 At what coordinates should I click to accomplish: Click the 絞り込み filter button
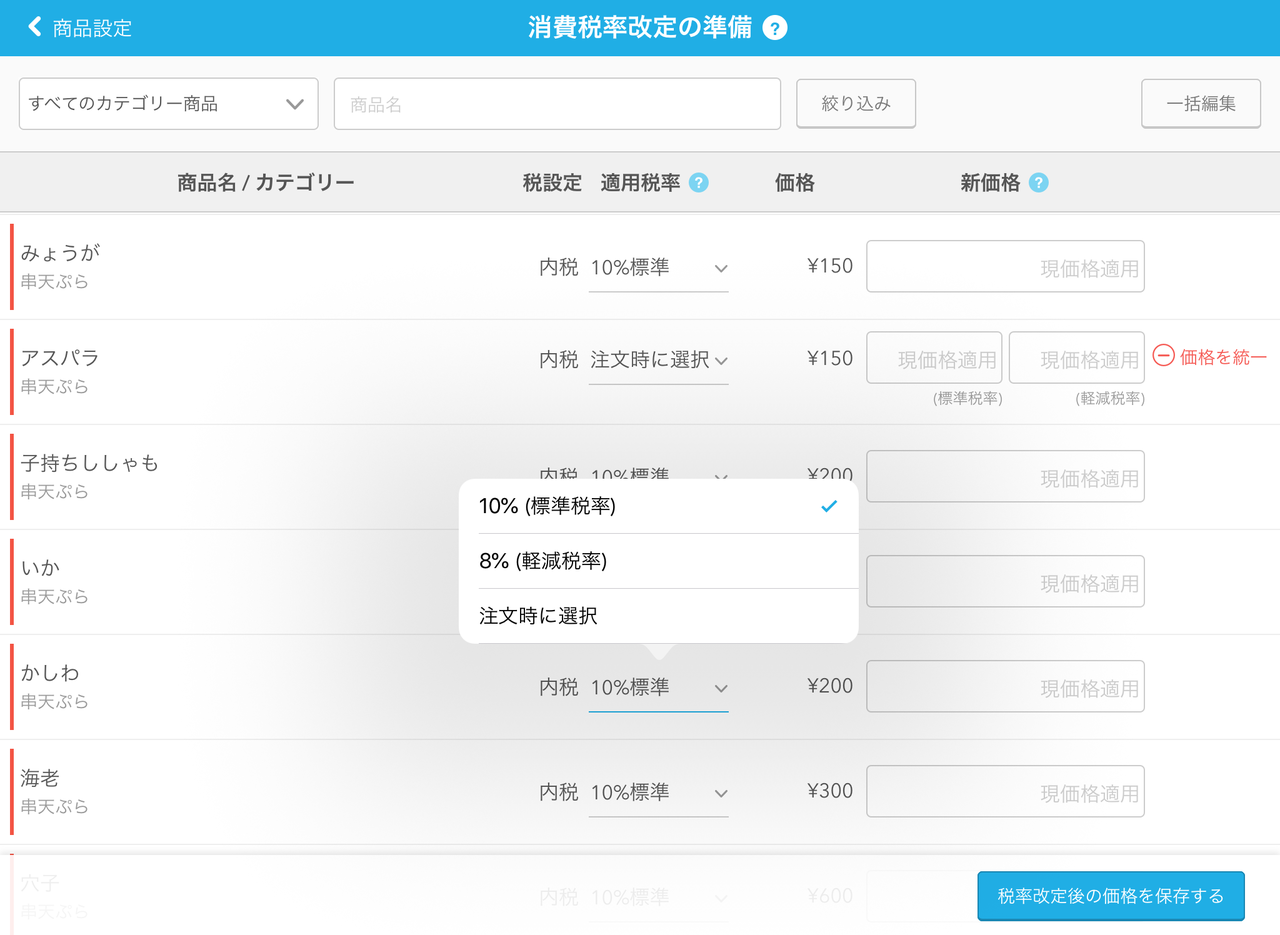(856, 104)
